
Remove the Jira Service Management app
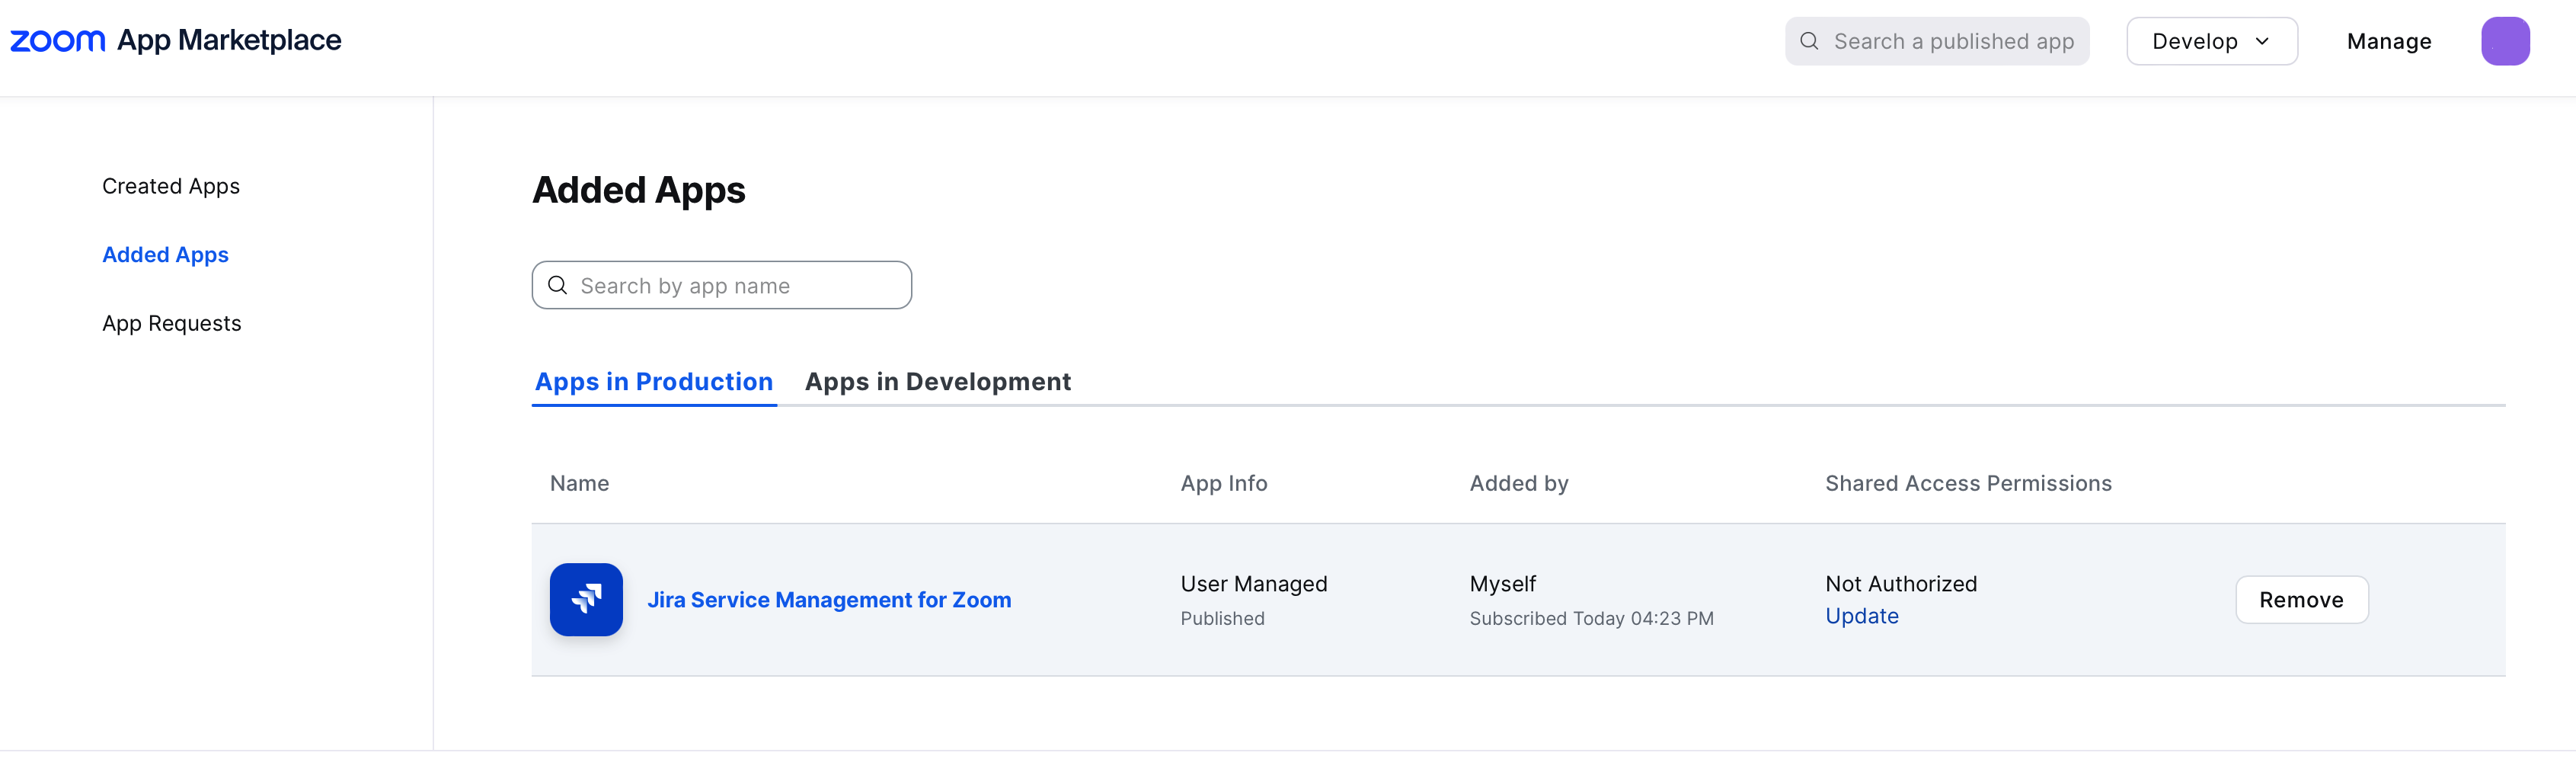[x=2301, y=600]
